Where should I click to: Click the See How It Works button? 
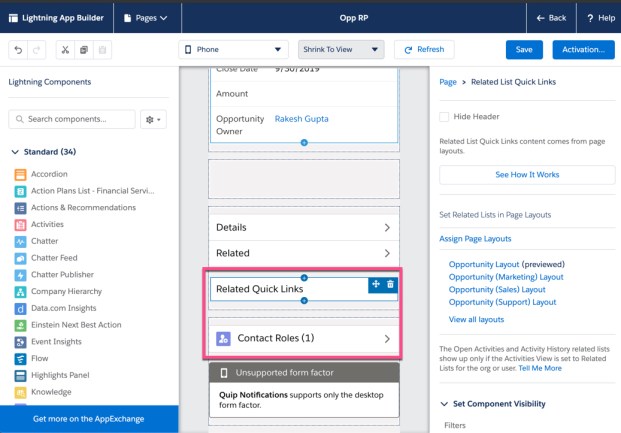[527, 175]
